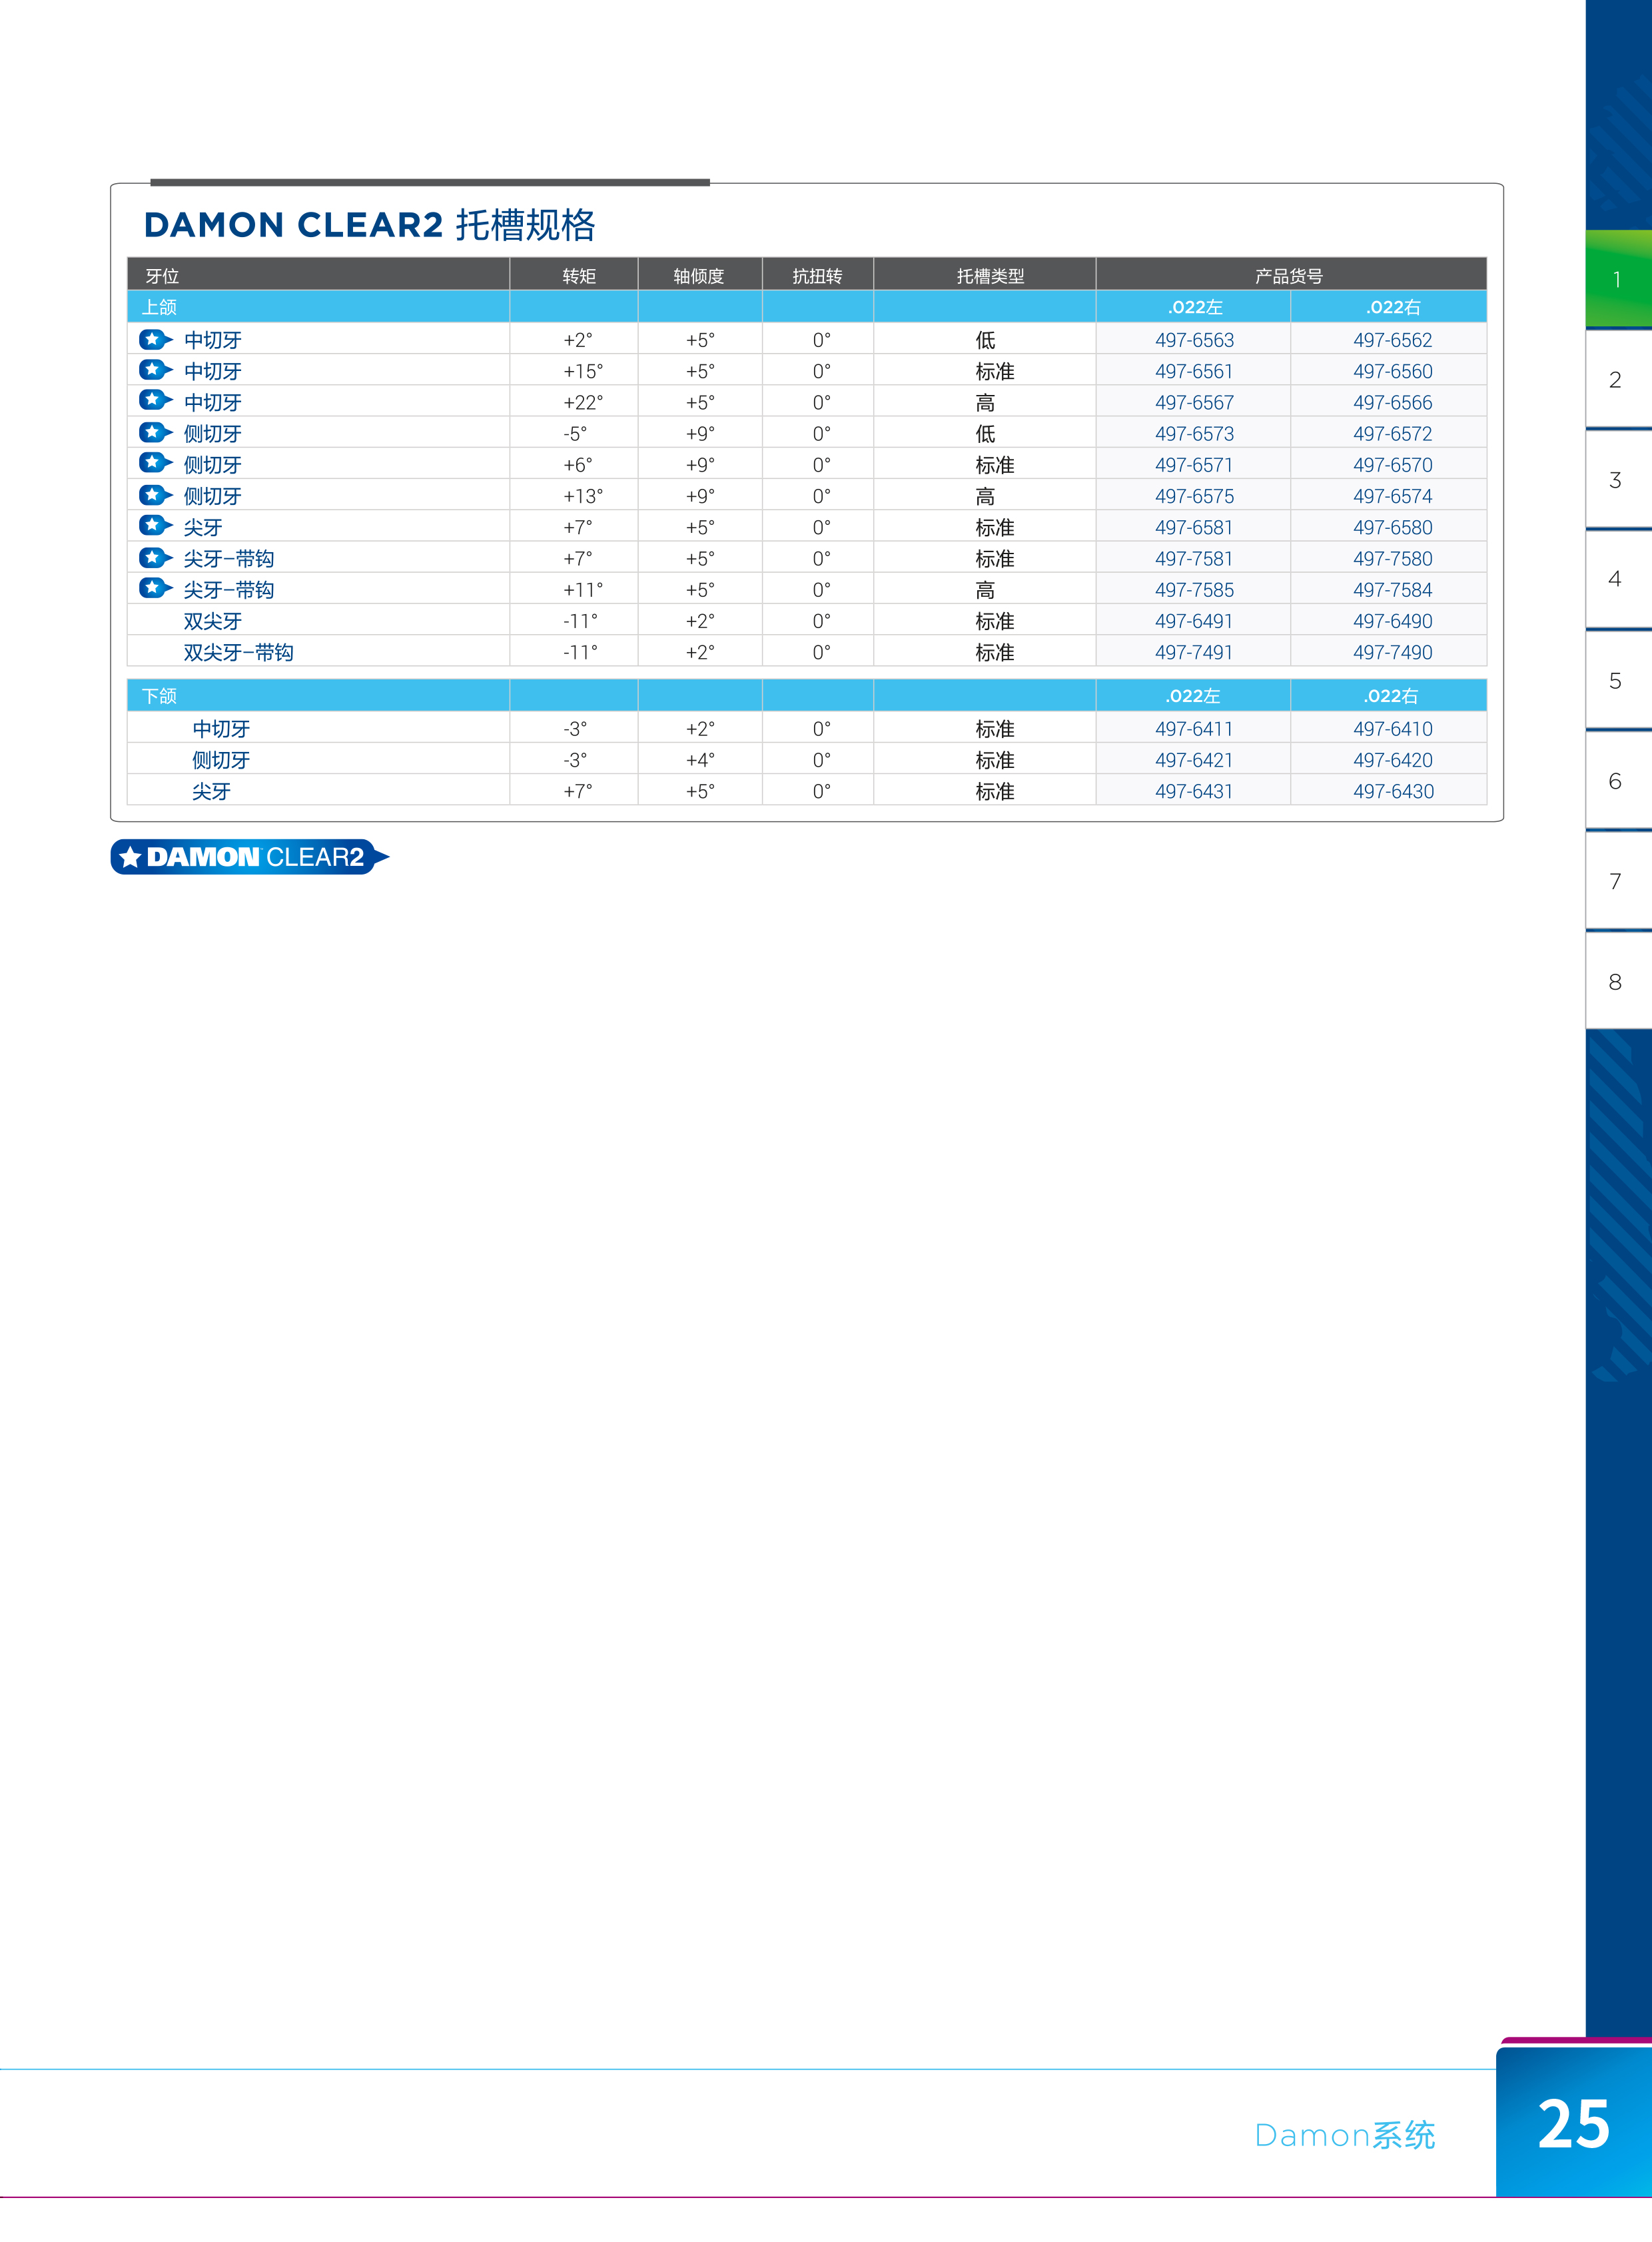This screenshot has height=2242, width=1652.
Task: Click the 上颌 section header row
Action: [x=160, y=307]
